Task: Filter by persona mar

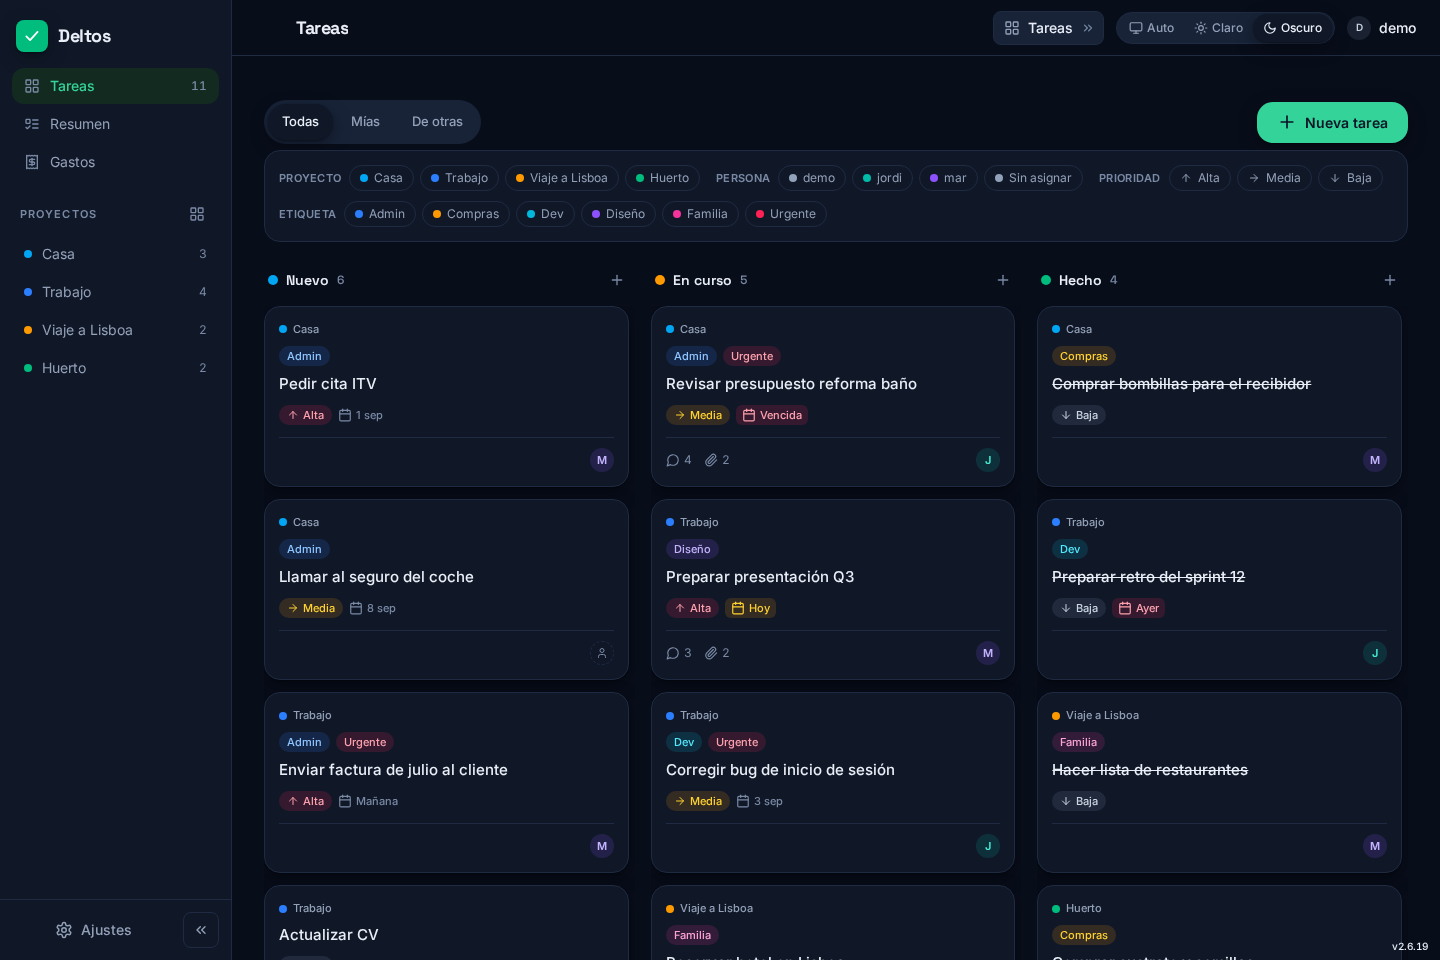Action: click(x=948, y=178)
